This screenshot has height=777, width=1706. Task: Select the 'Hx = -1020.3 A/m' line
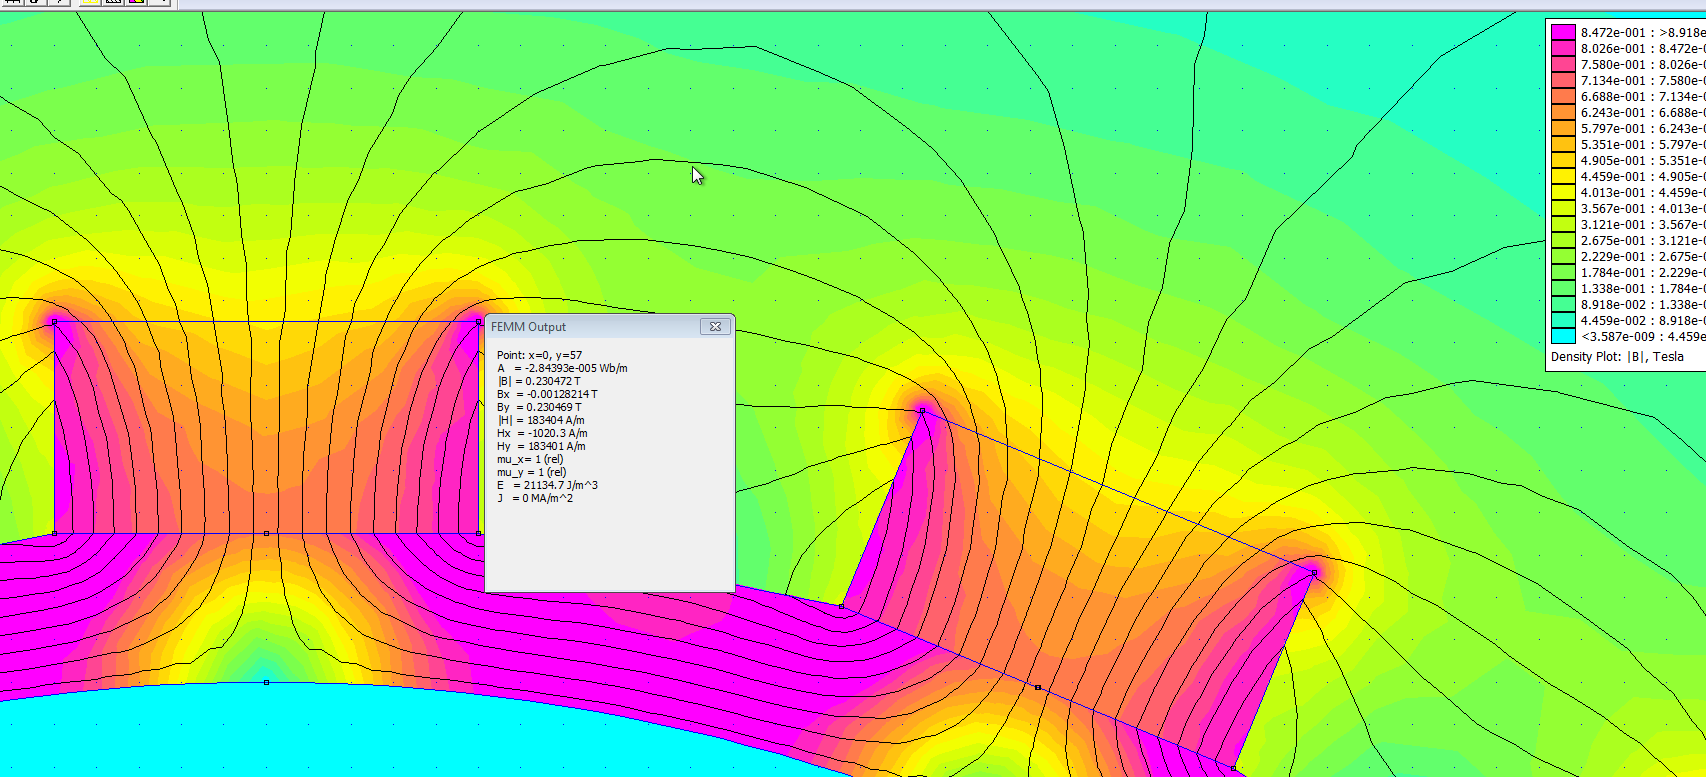[542, 433]
